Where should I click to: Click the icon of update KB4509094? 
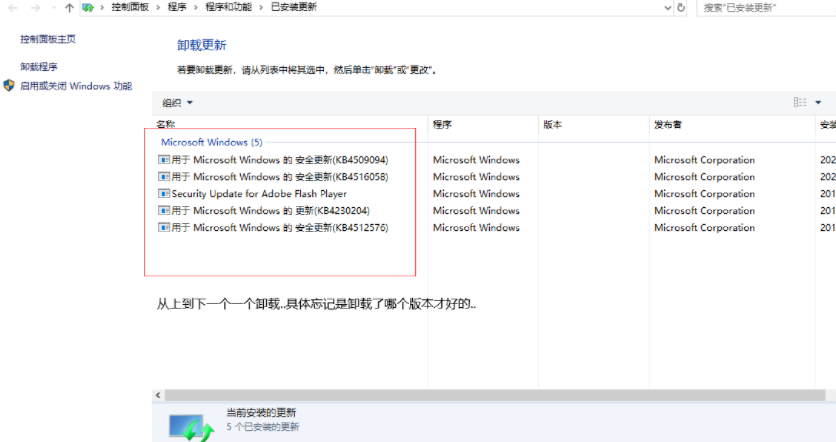[x=163, y=160]
